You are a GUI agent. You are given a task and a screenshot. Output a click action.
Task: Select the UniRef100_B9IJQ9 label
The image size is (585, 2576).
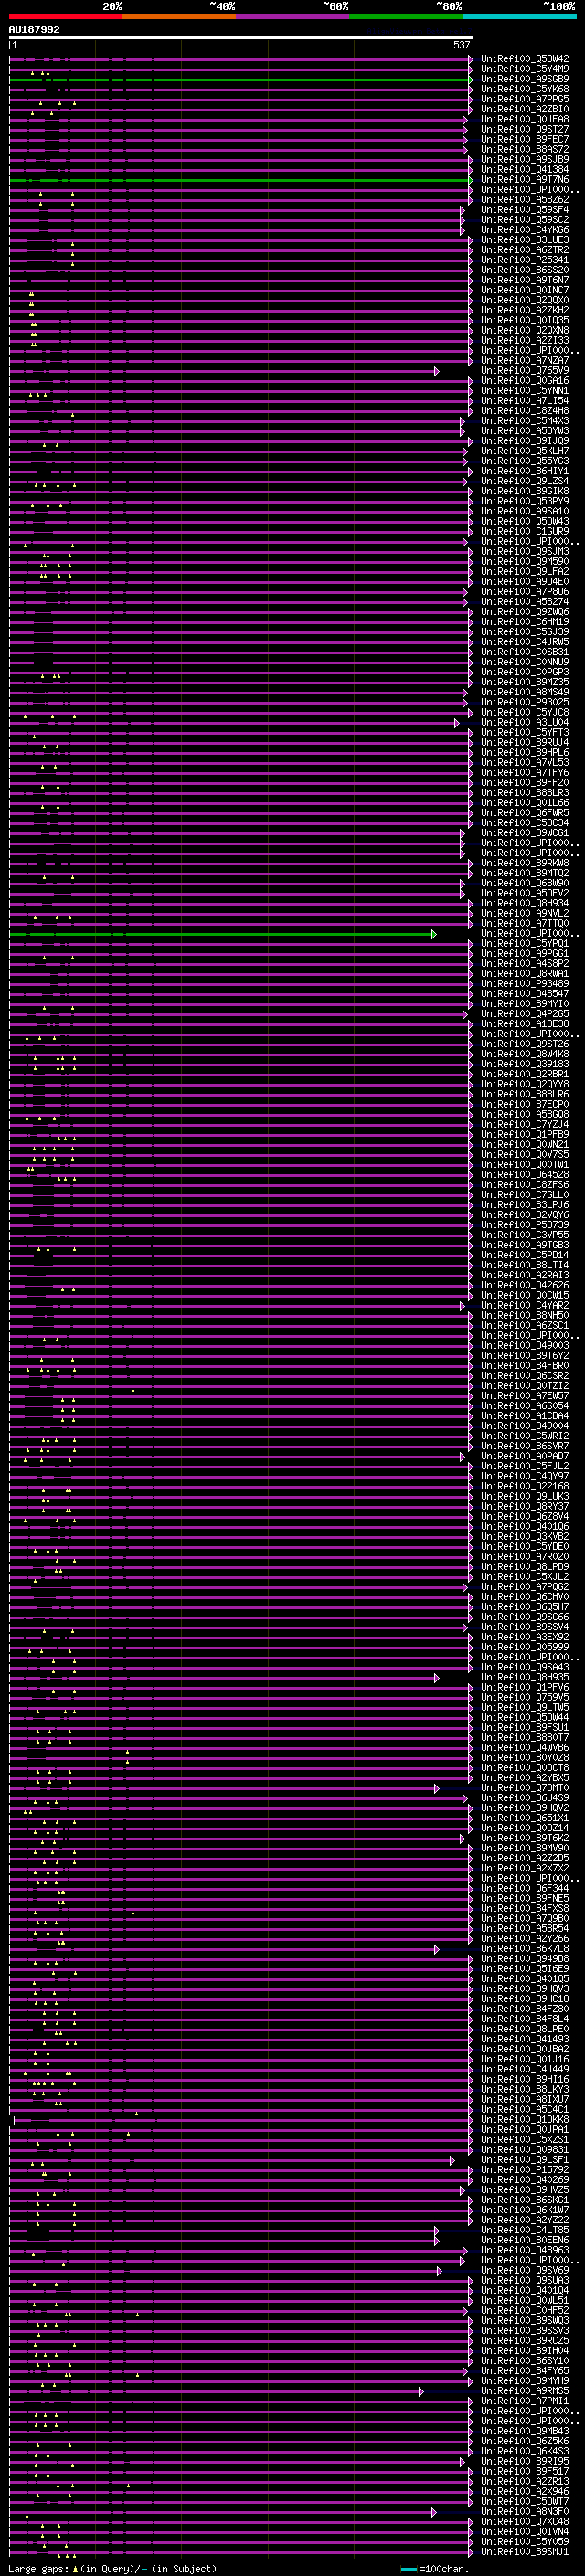coord(525,441)
